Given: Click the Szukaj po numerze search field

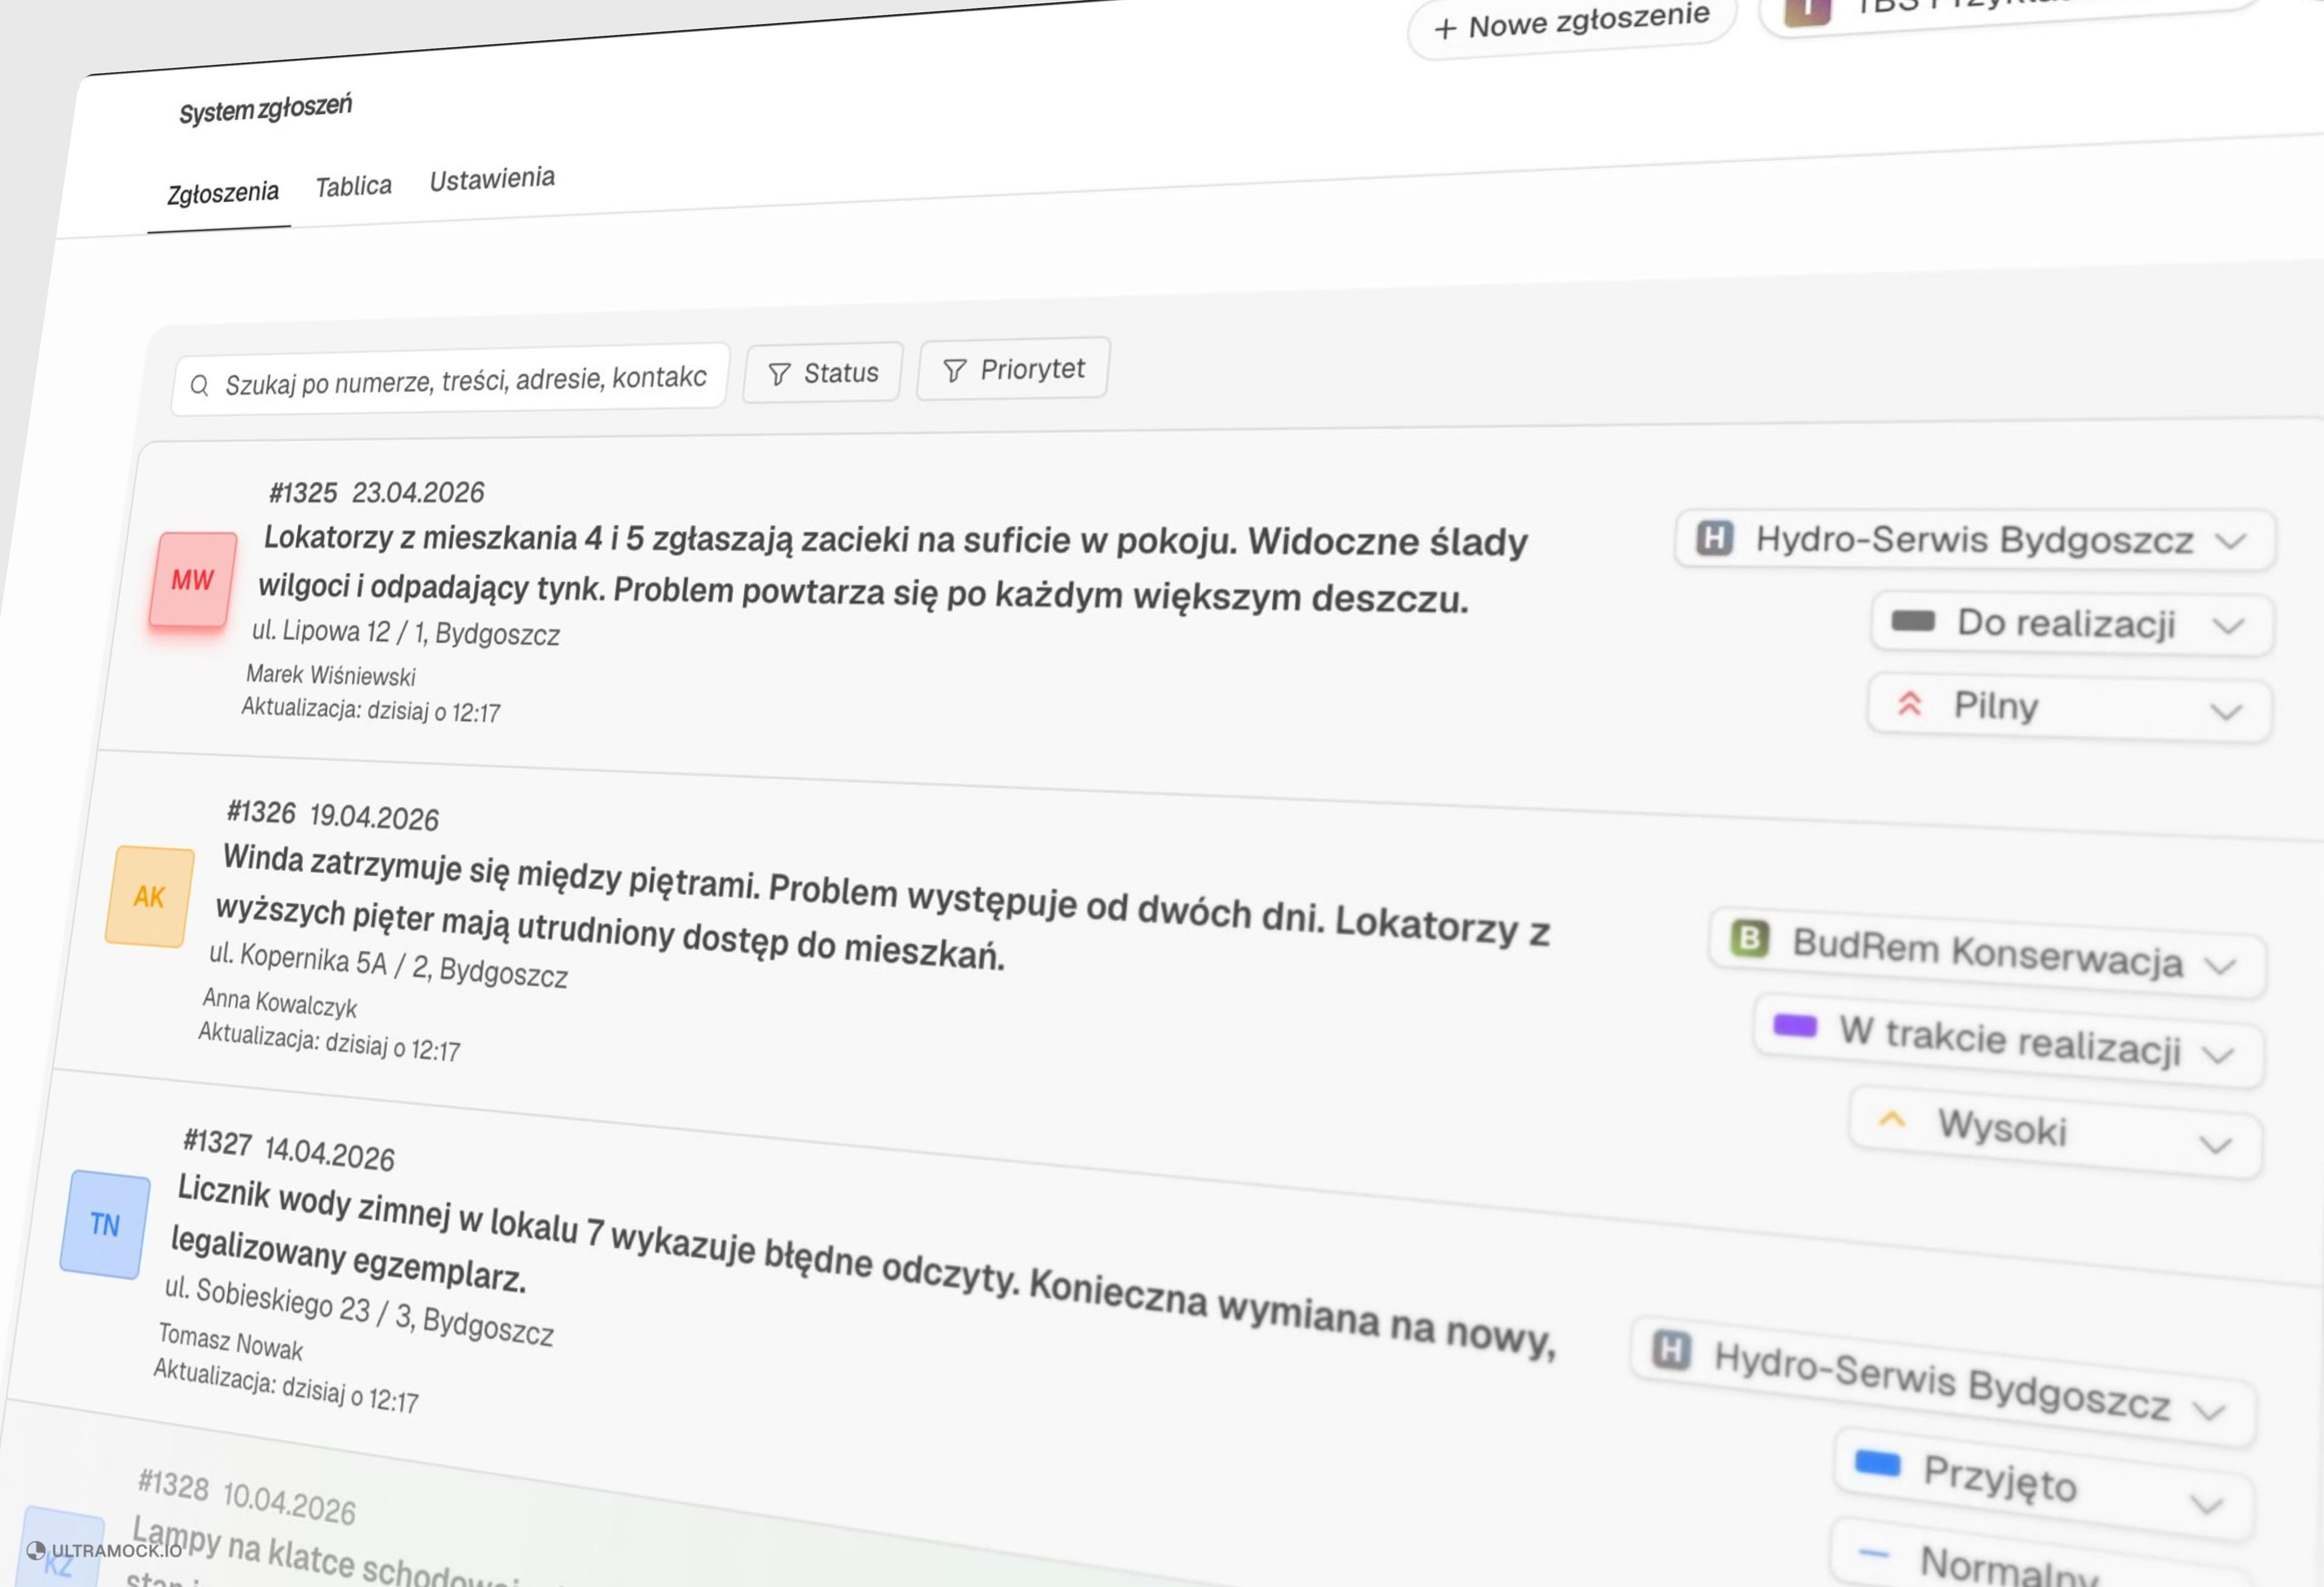Looking at the screenshot, I should [x=450, y=379].
